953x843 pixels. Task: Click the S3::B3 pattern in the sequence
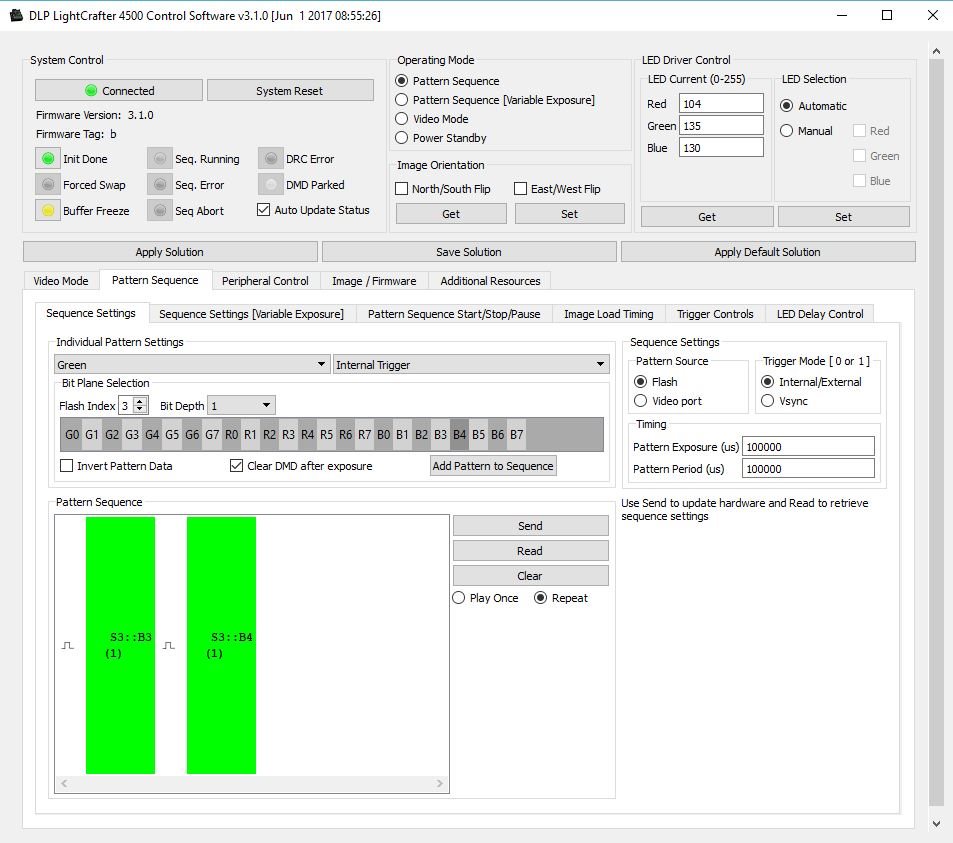tap(120, 645)
